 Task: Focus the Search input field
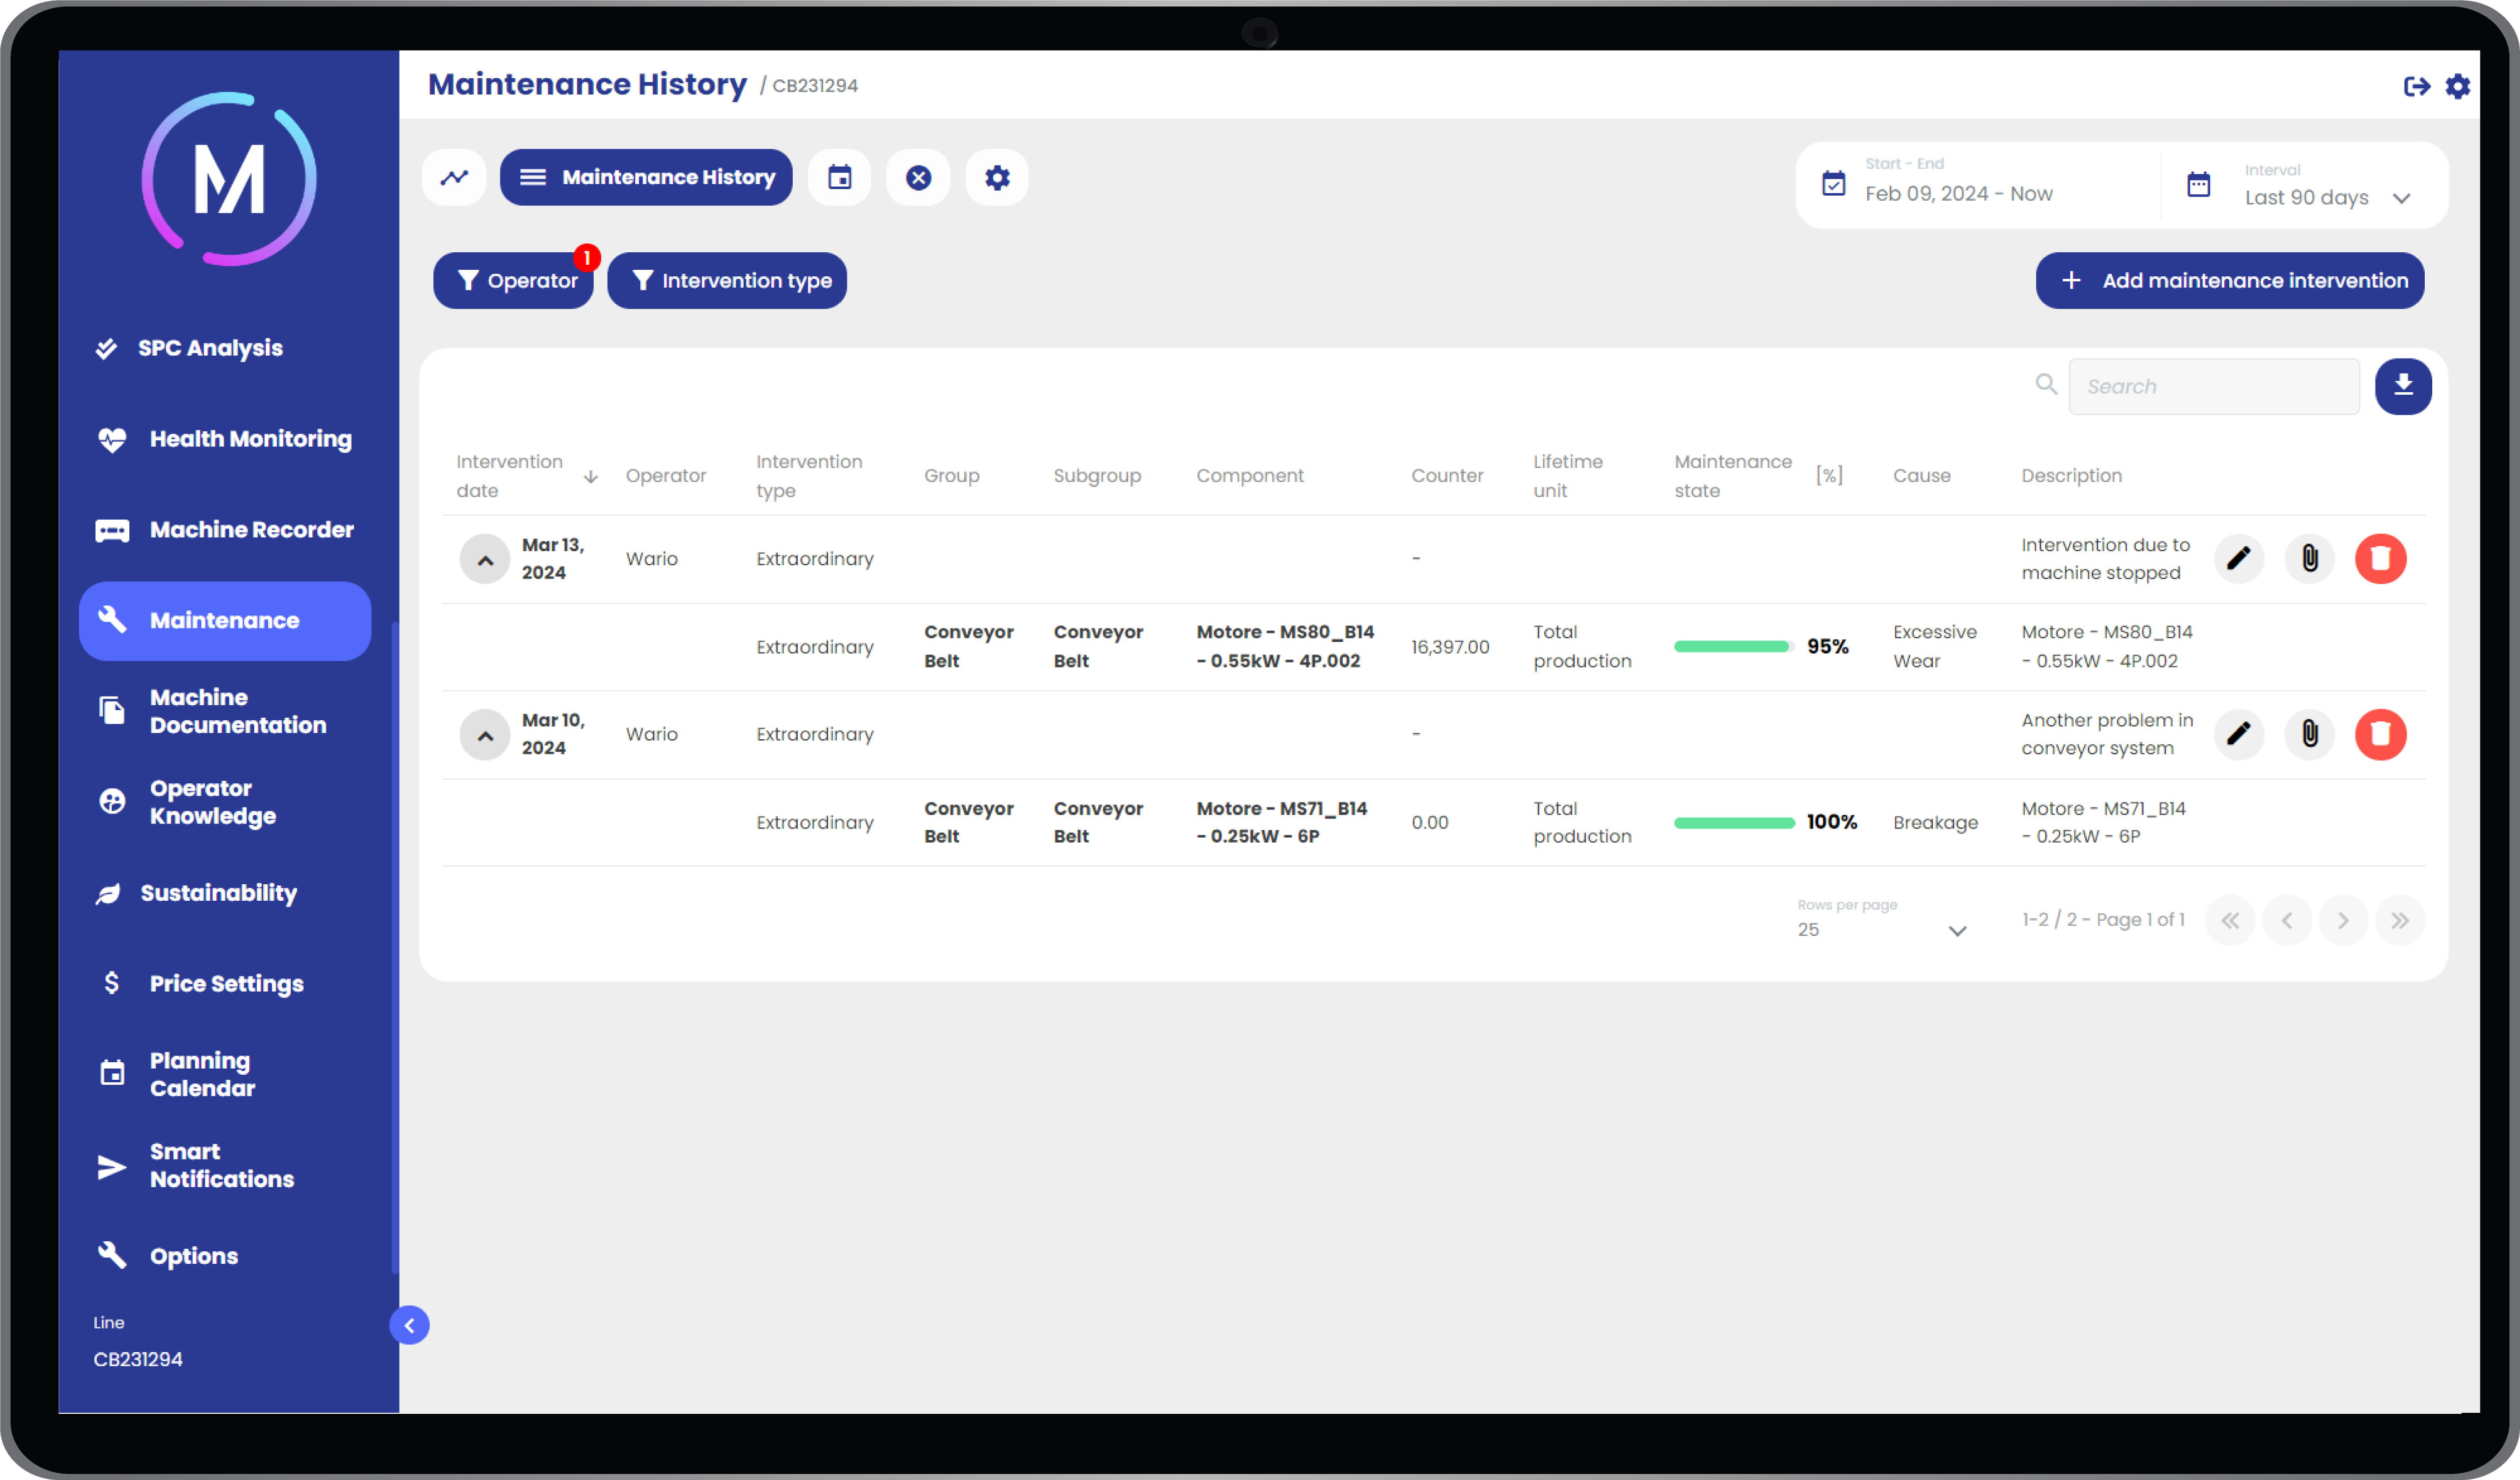pyautogui.click(x=2214, y=387)
